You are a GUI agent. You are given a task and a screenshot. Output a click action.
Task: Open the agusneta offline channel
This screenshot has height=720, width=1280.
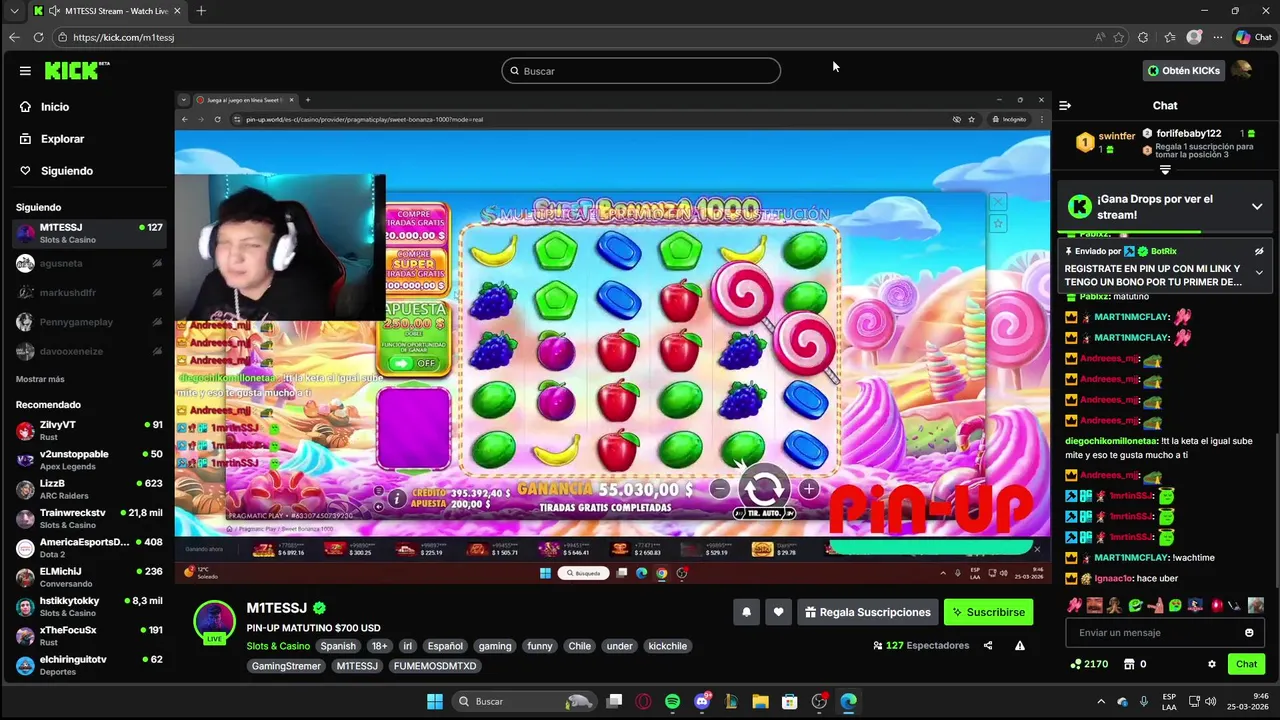tap(88, 263)
